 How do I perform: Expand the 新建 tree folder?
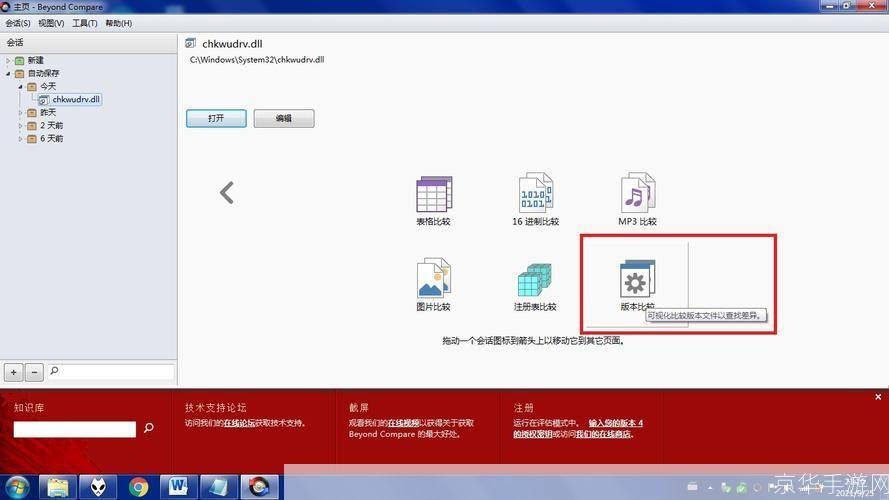9,60
